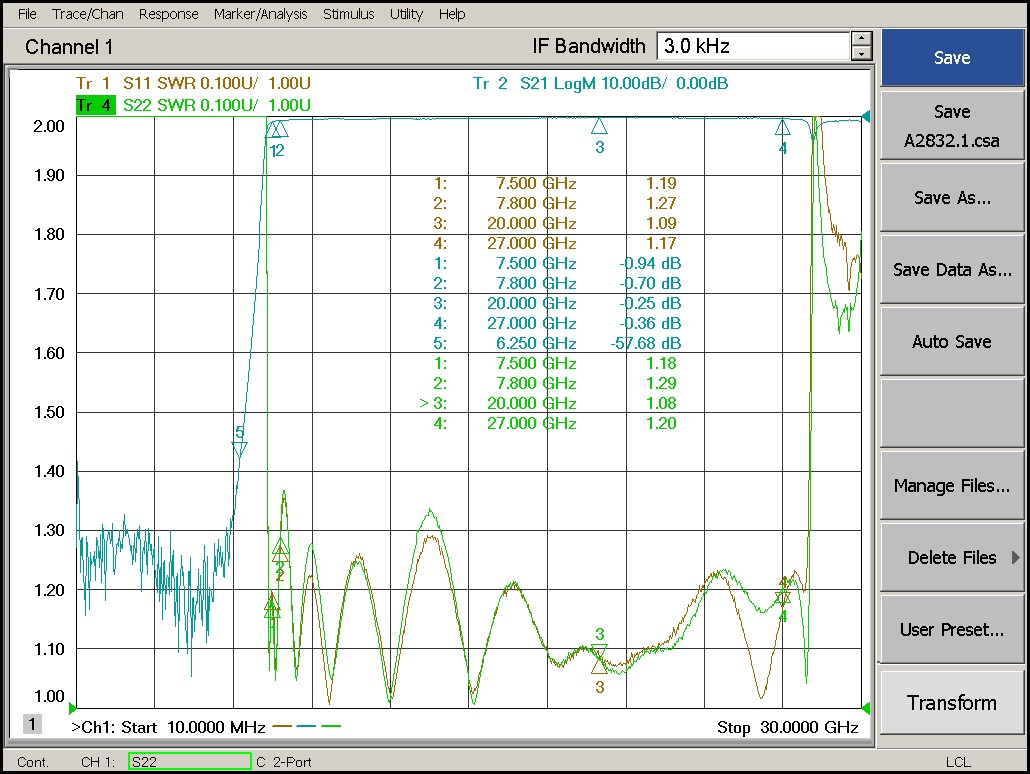Open the Response menu
Screen dimensions: 1030x774
tap(168, 14)
